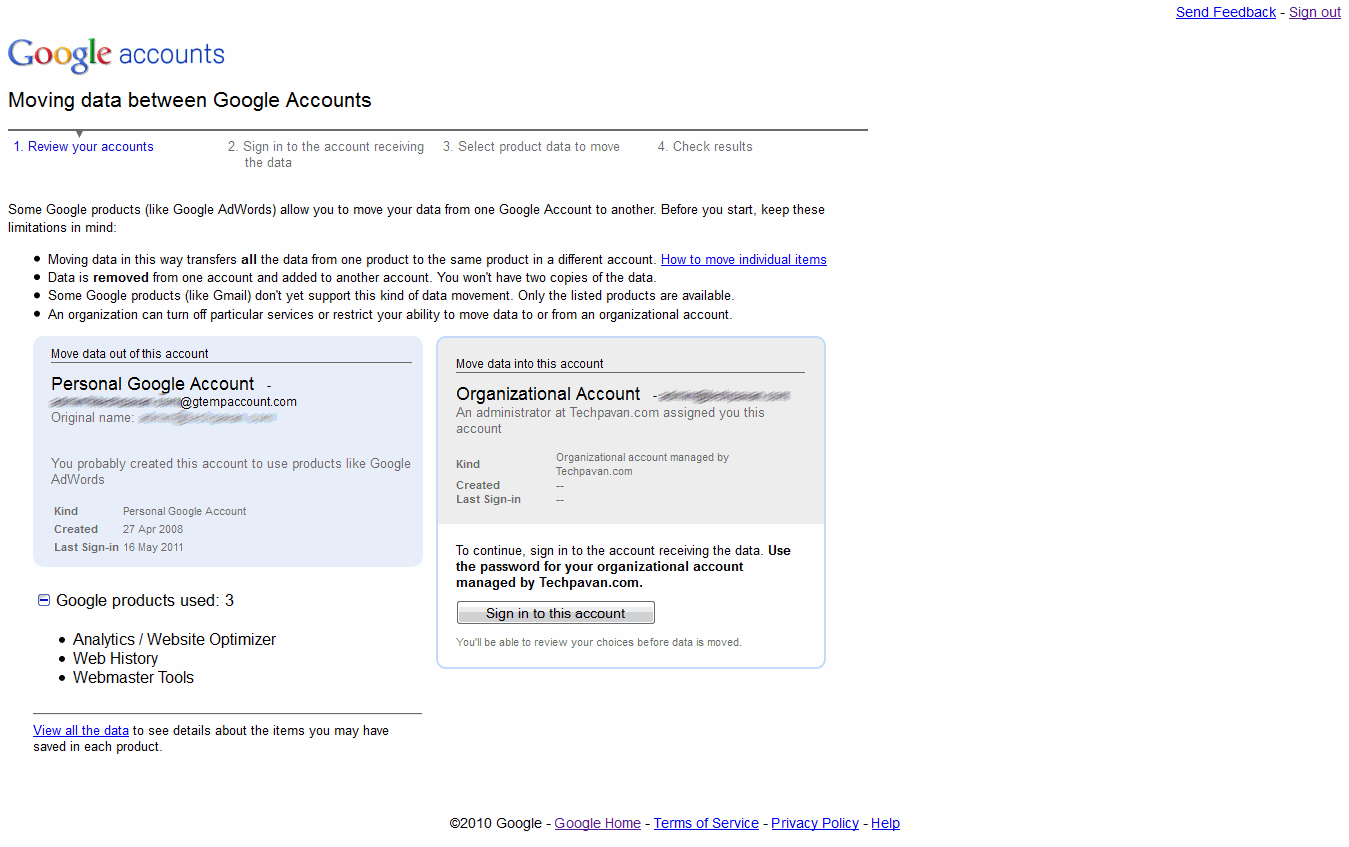The height and width of the screenshot is (847, 1349).
Task: Click the Move data into this account label
Action: (530, 364)
